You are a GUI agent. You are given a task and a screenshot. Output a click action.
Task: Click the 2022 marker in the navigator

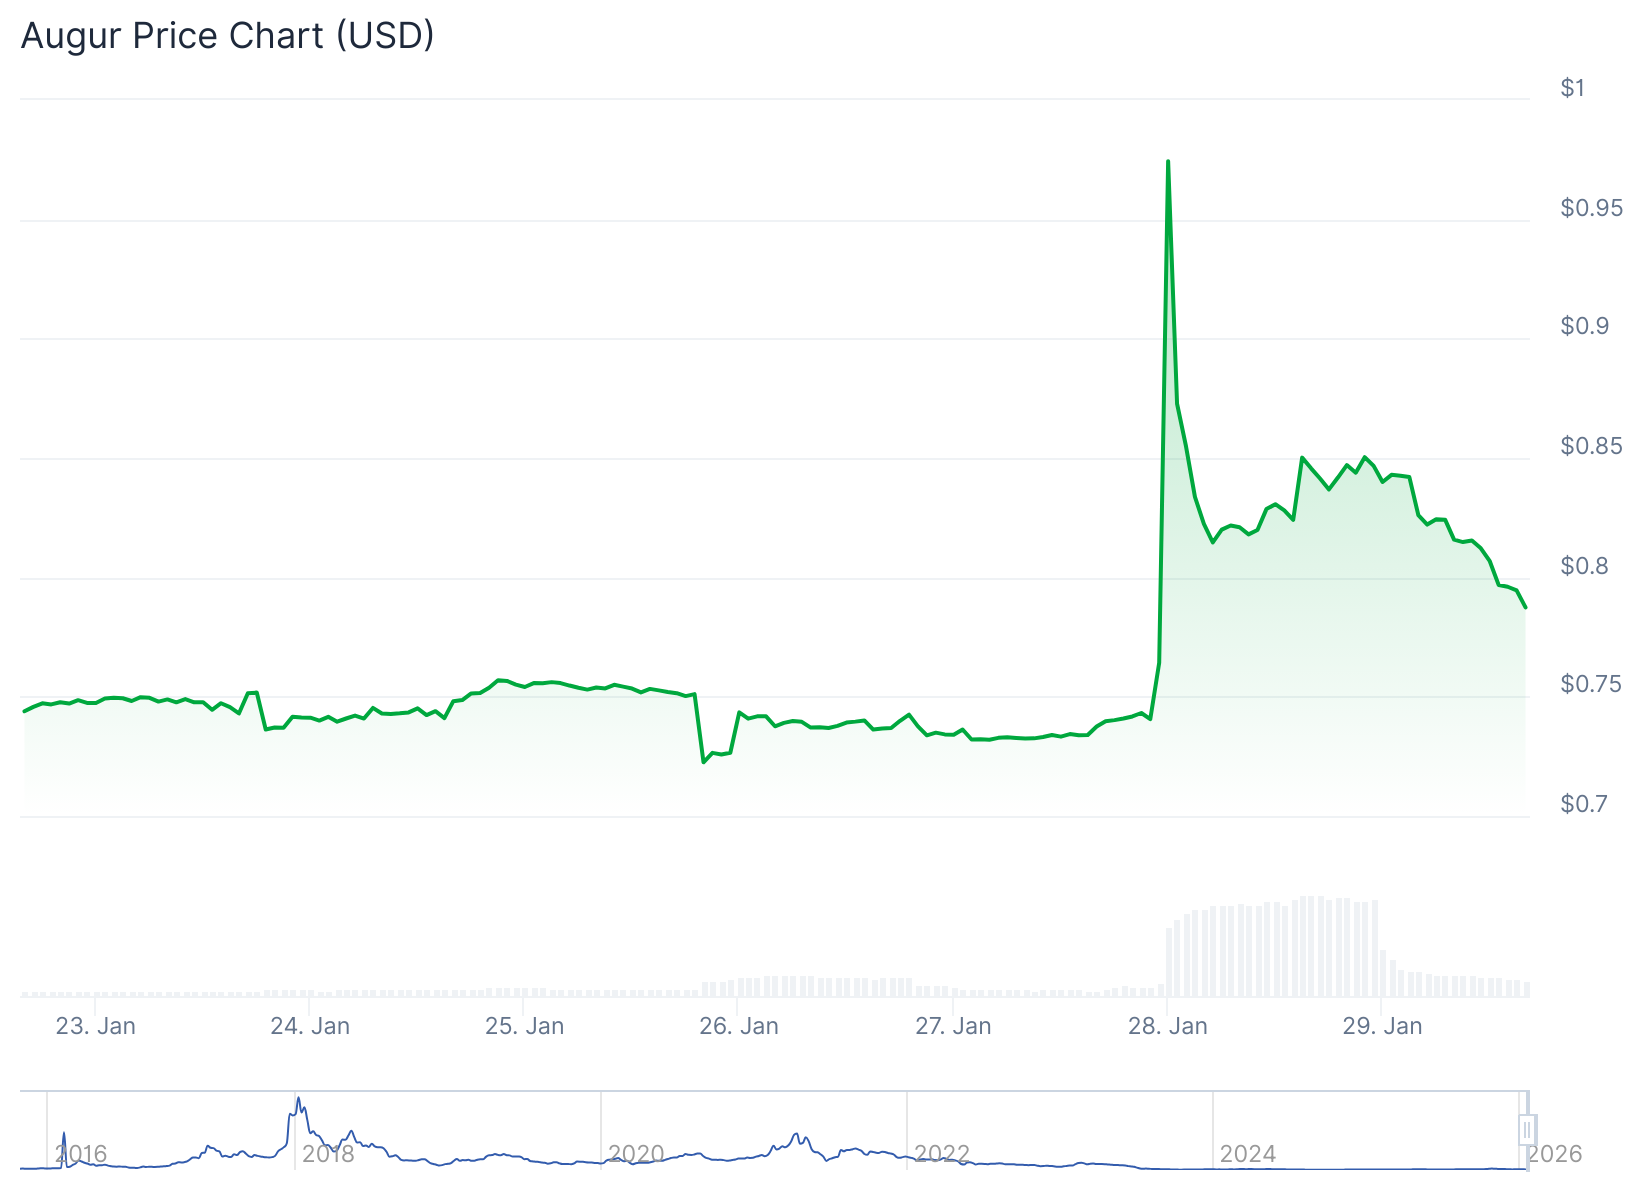click(x=942, y=1154)
